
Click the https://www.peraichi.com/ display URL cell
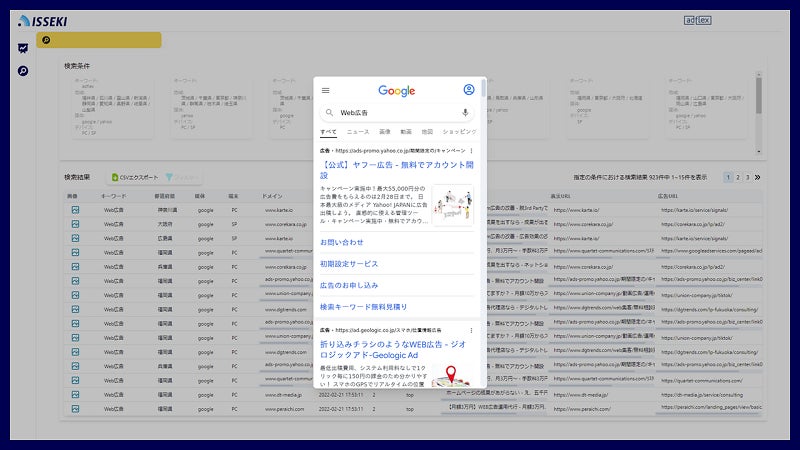coord(582,409)
